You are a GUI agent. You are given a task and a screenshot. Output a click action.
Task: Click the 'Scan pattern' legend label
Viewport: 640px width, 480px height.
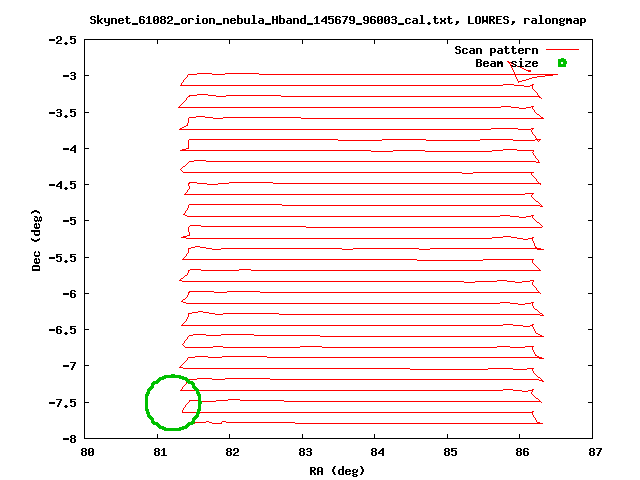click(x=496, y=50)
